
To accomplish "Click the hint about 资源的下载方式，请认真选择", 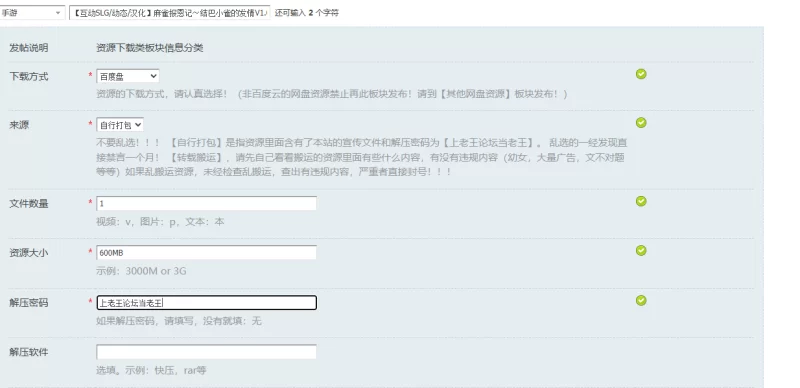I will [x=332, y=94].
